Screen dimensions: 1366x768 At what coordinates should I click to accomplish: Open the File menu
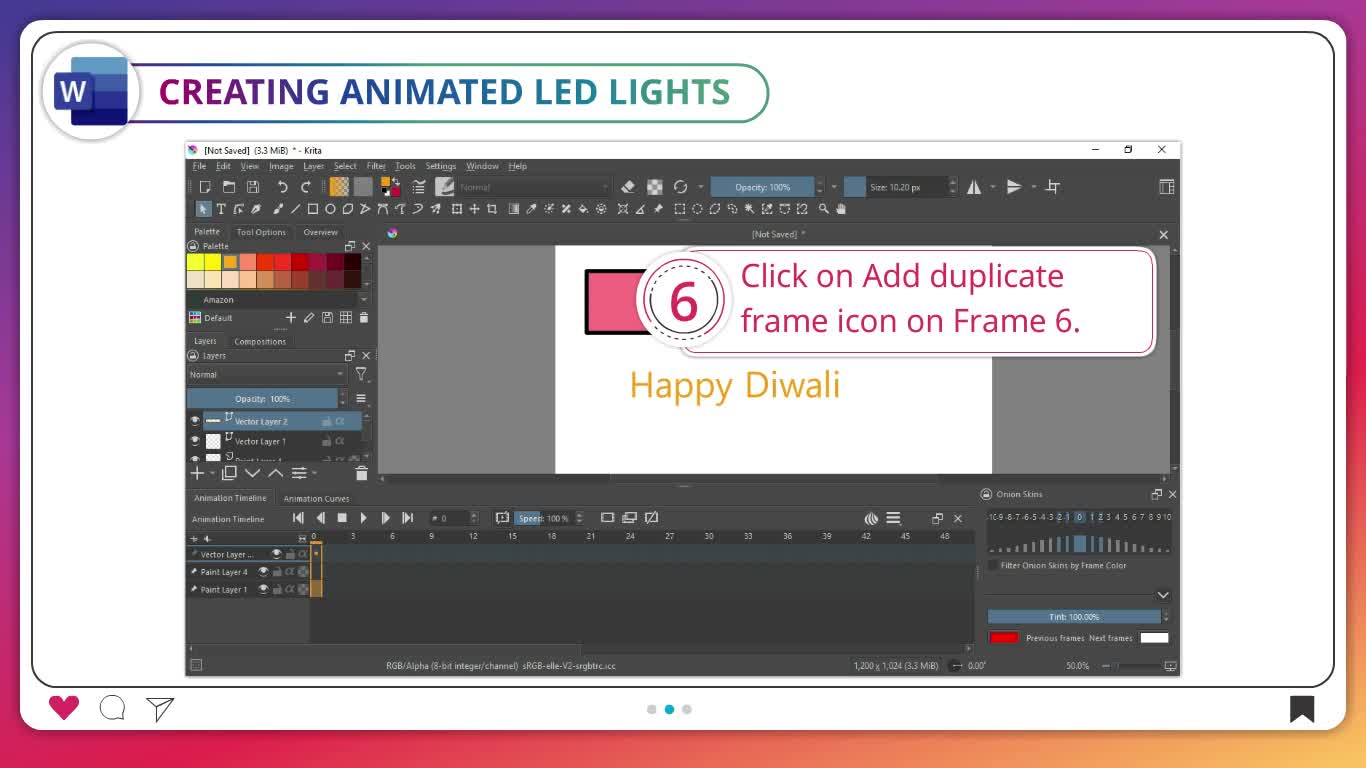(199, 166)
